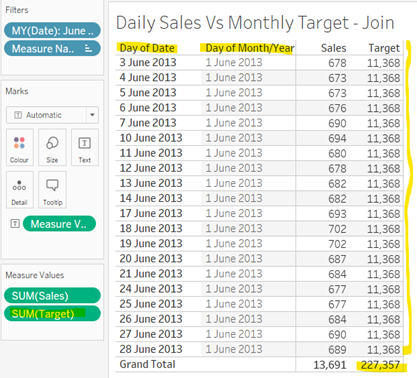The width and height of the screenshot is (417, 378).
Task: Open the MY(Date): June filter pill
Action: click(52, 31)
